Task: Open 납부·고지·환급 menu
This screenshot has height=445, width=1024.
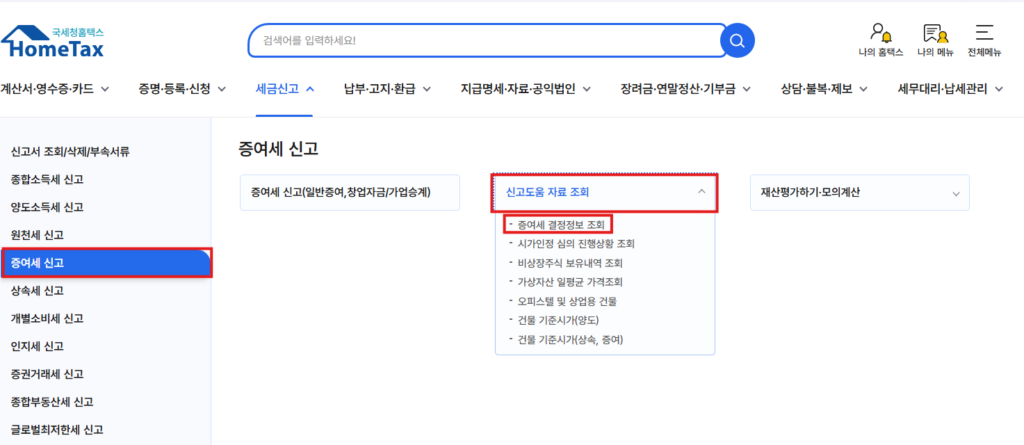Action: coord(387,89)
